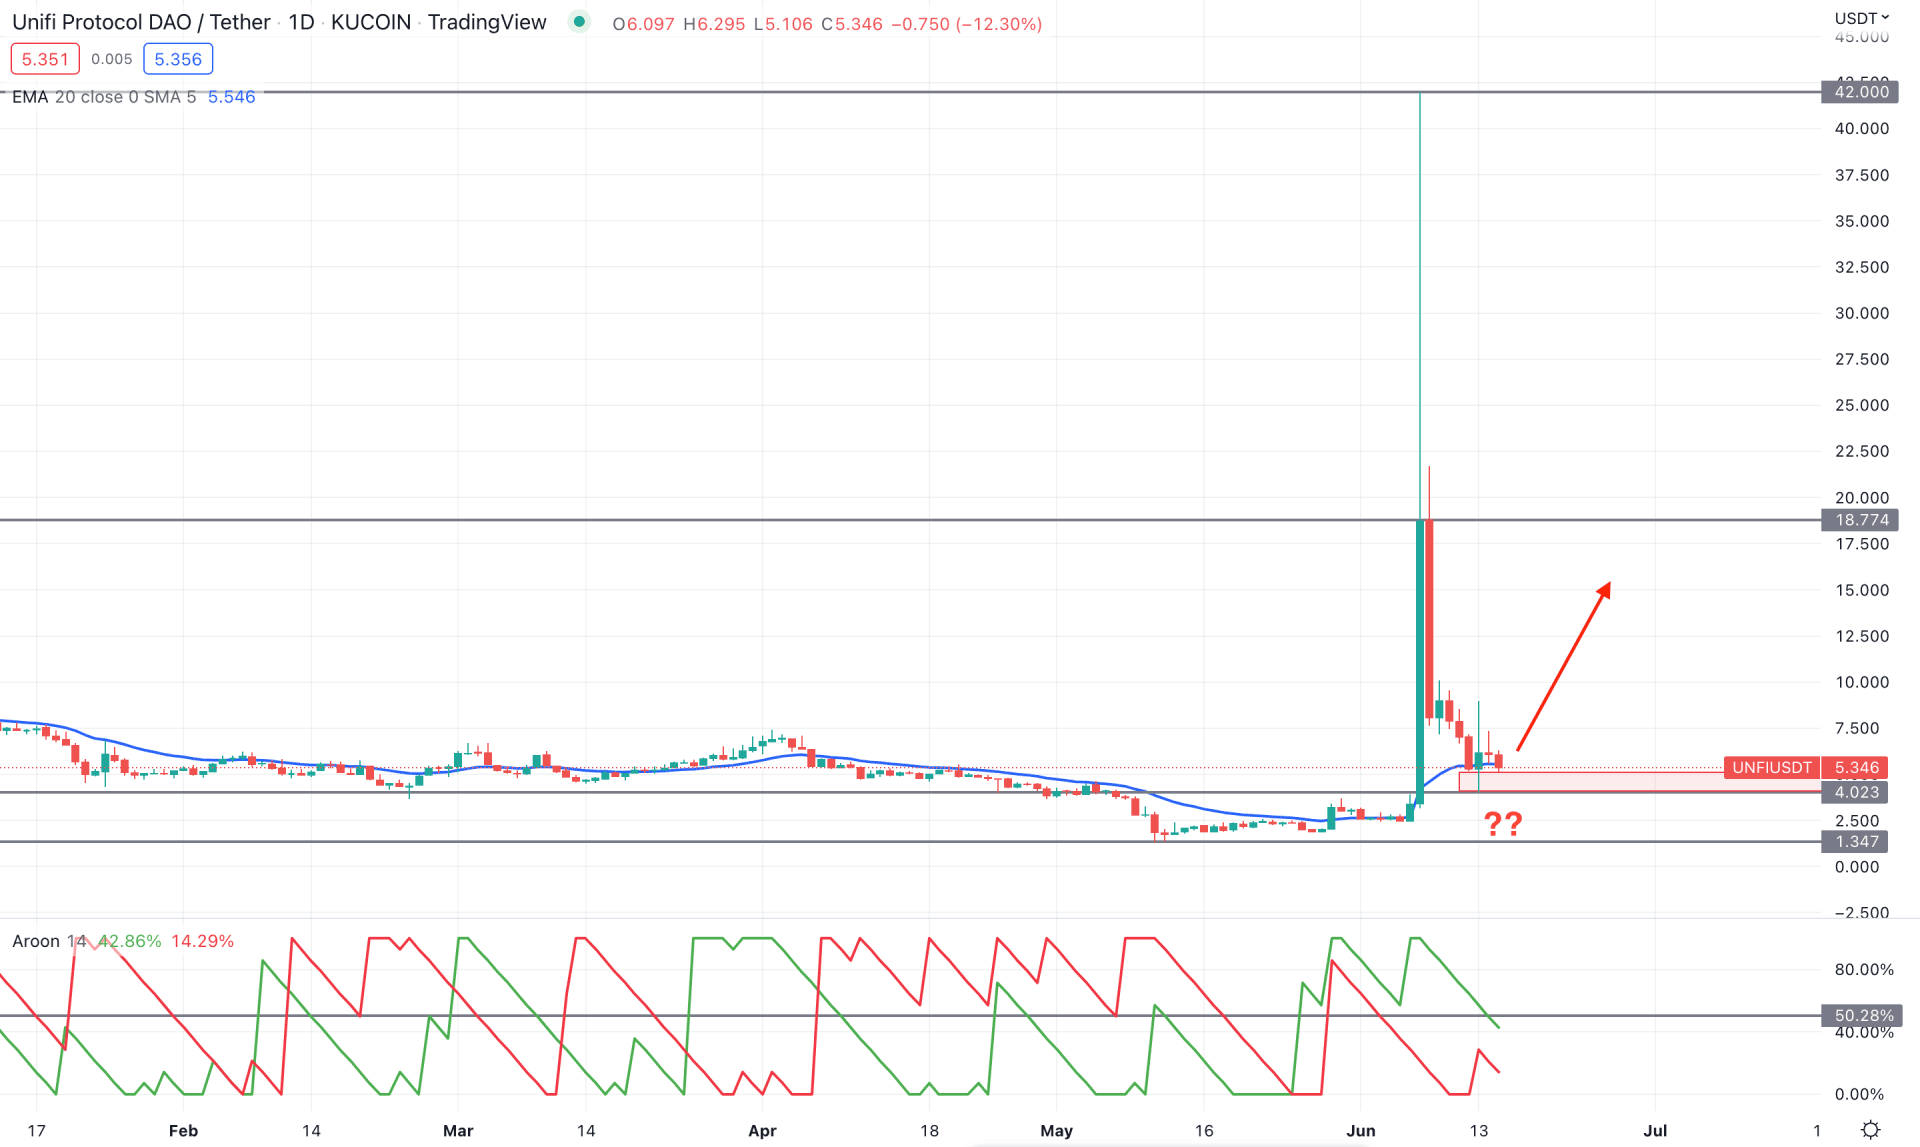Click the Apr label on time axis
This screenshot has height=1147, width=1920.
762,1131
